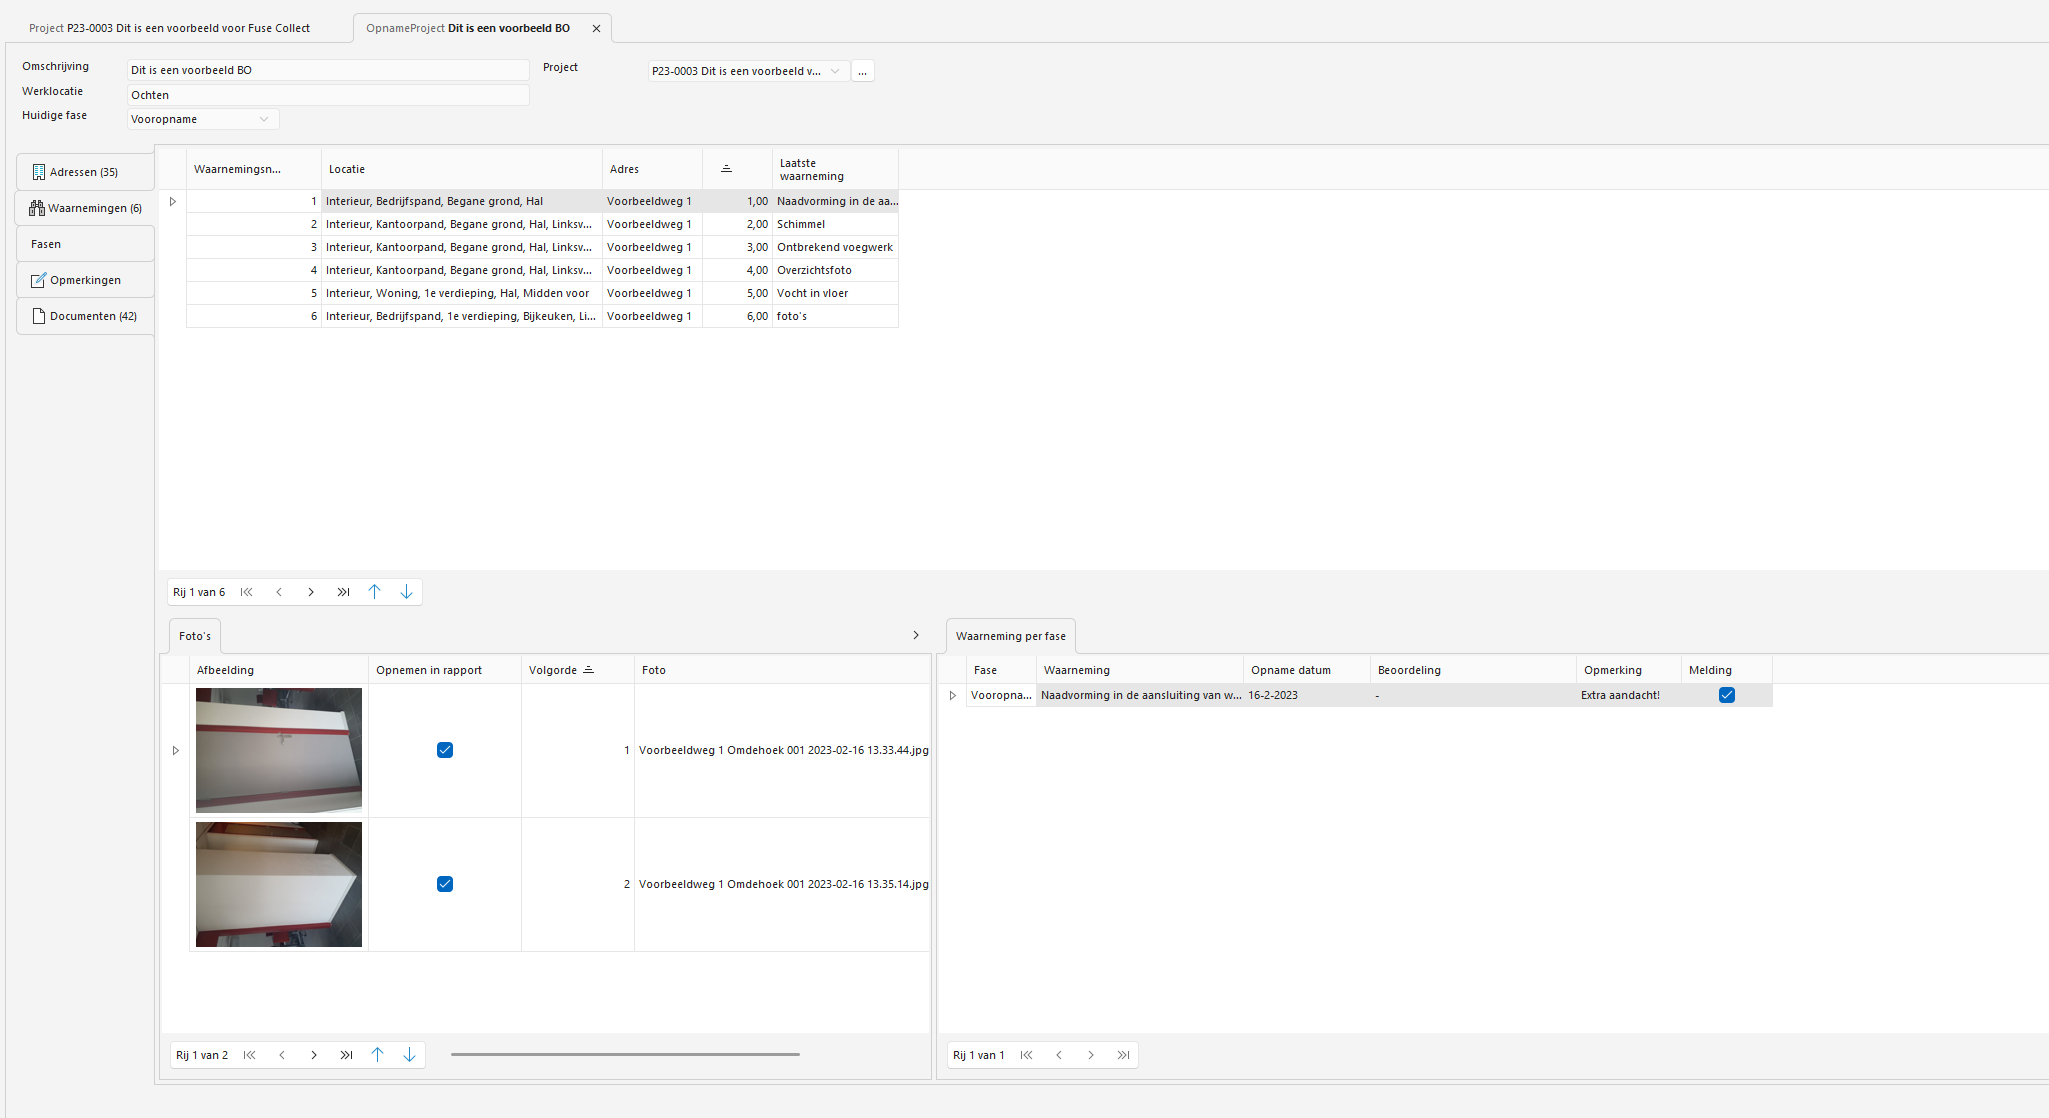Open the Fasen tab
Viewport: 2049px width, 1118px height.
(x=85, y=244)
